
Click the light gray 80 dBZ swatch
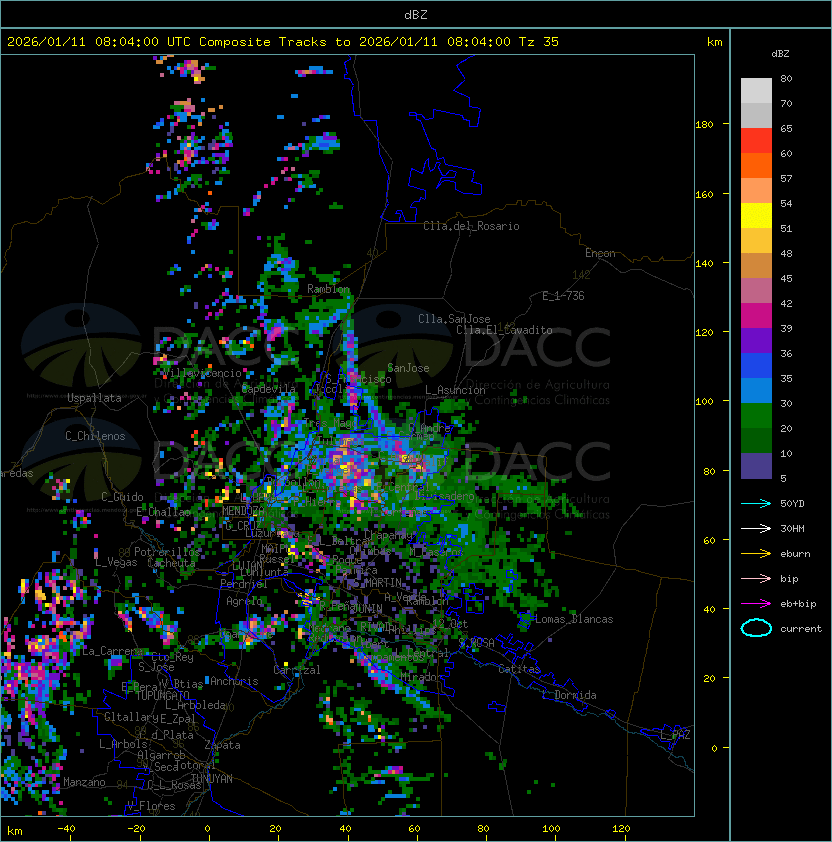point(756,91)
